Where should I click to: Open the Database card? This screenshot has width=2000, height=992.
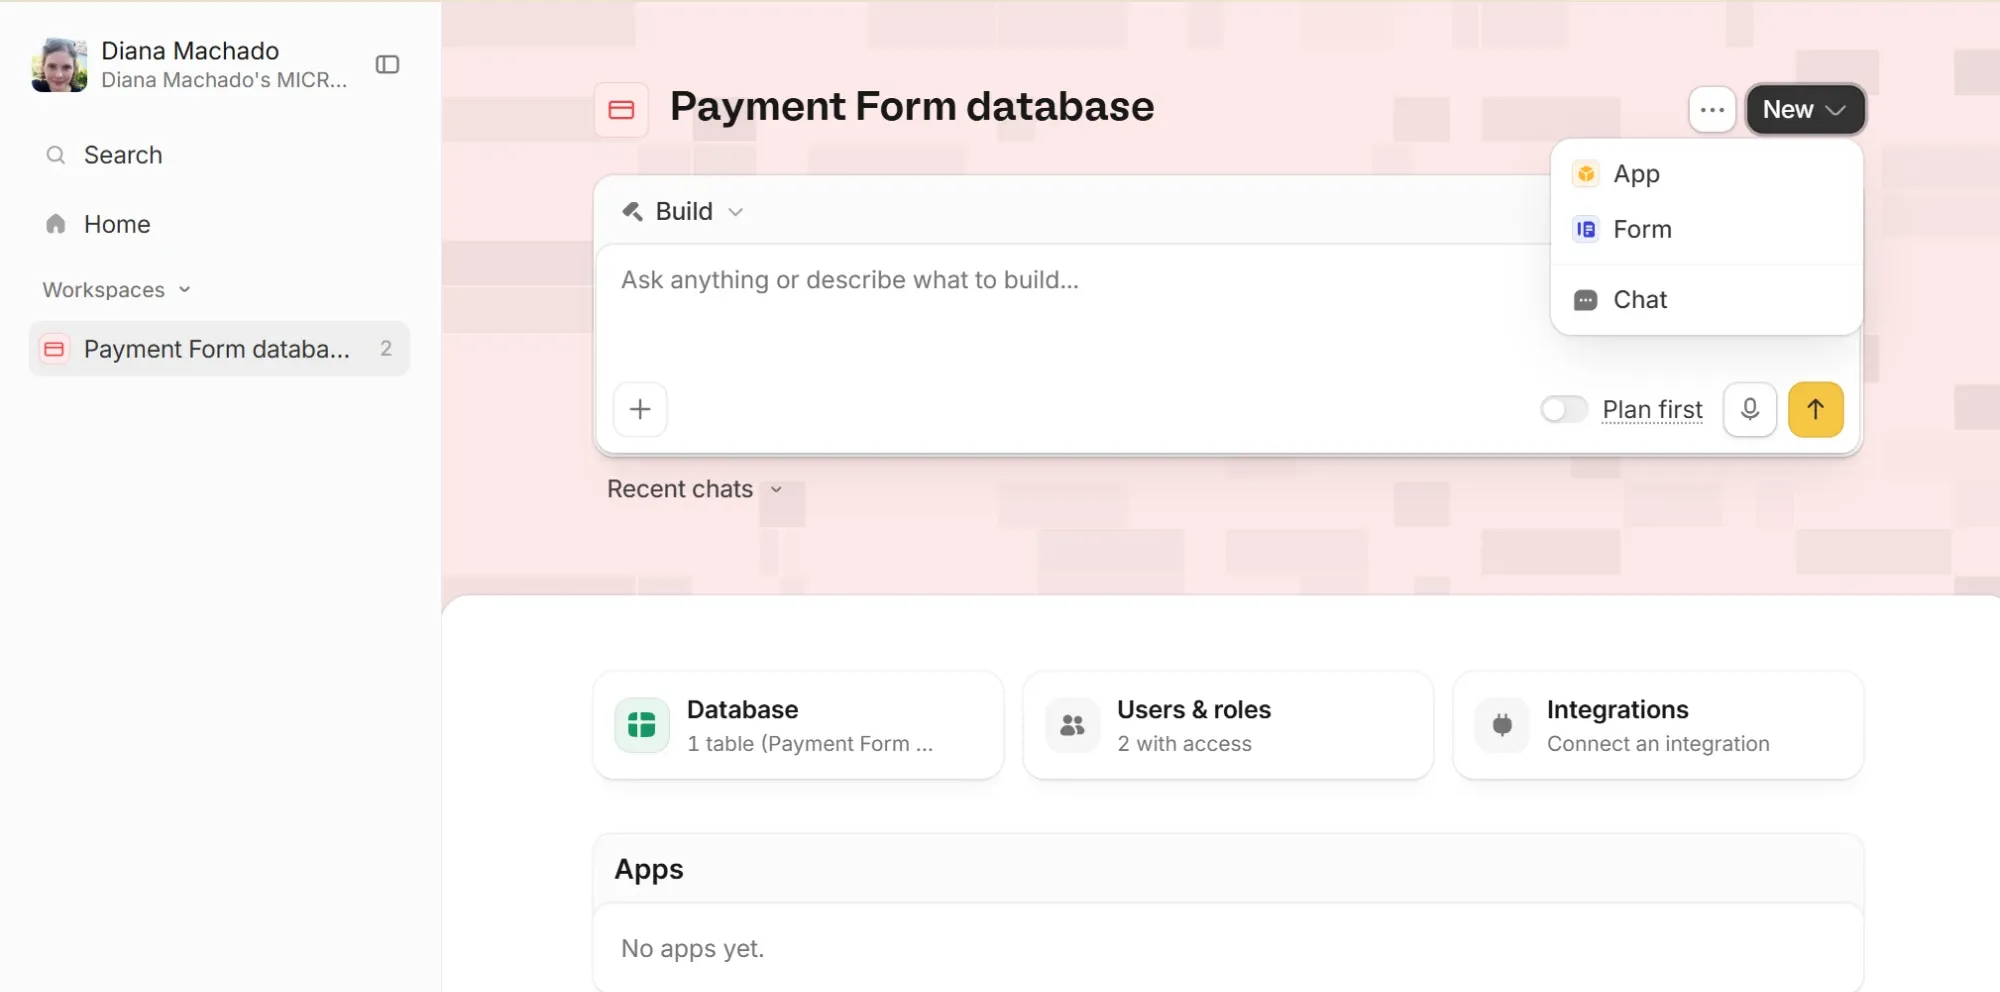click(x=798, y=725)
